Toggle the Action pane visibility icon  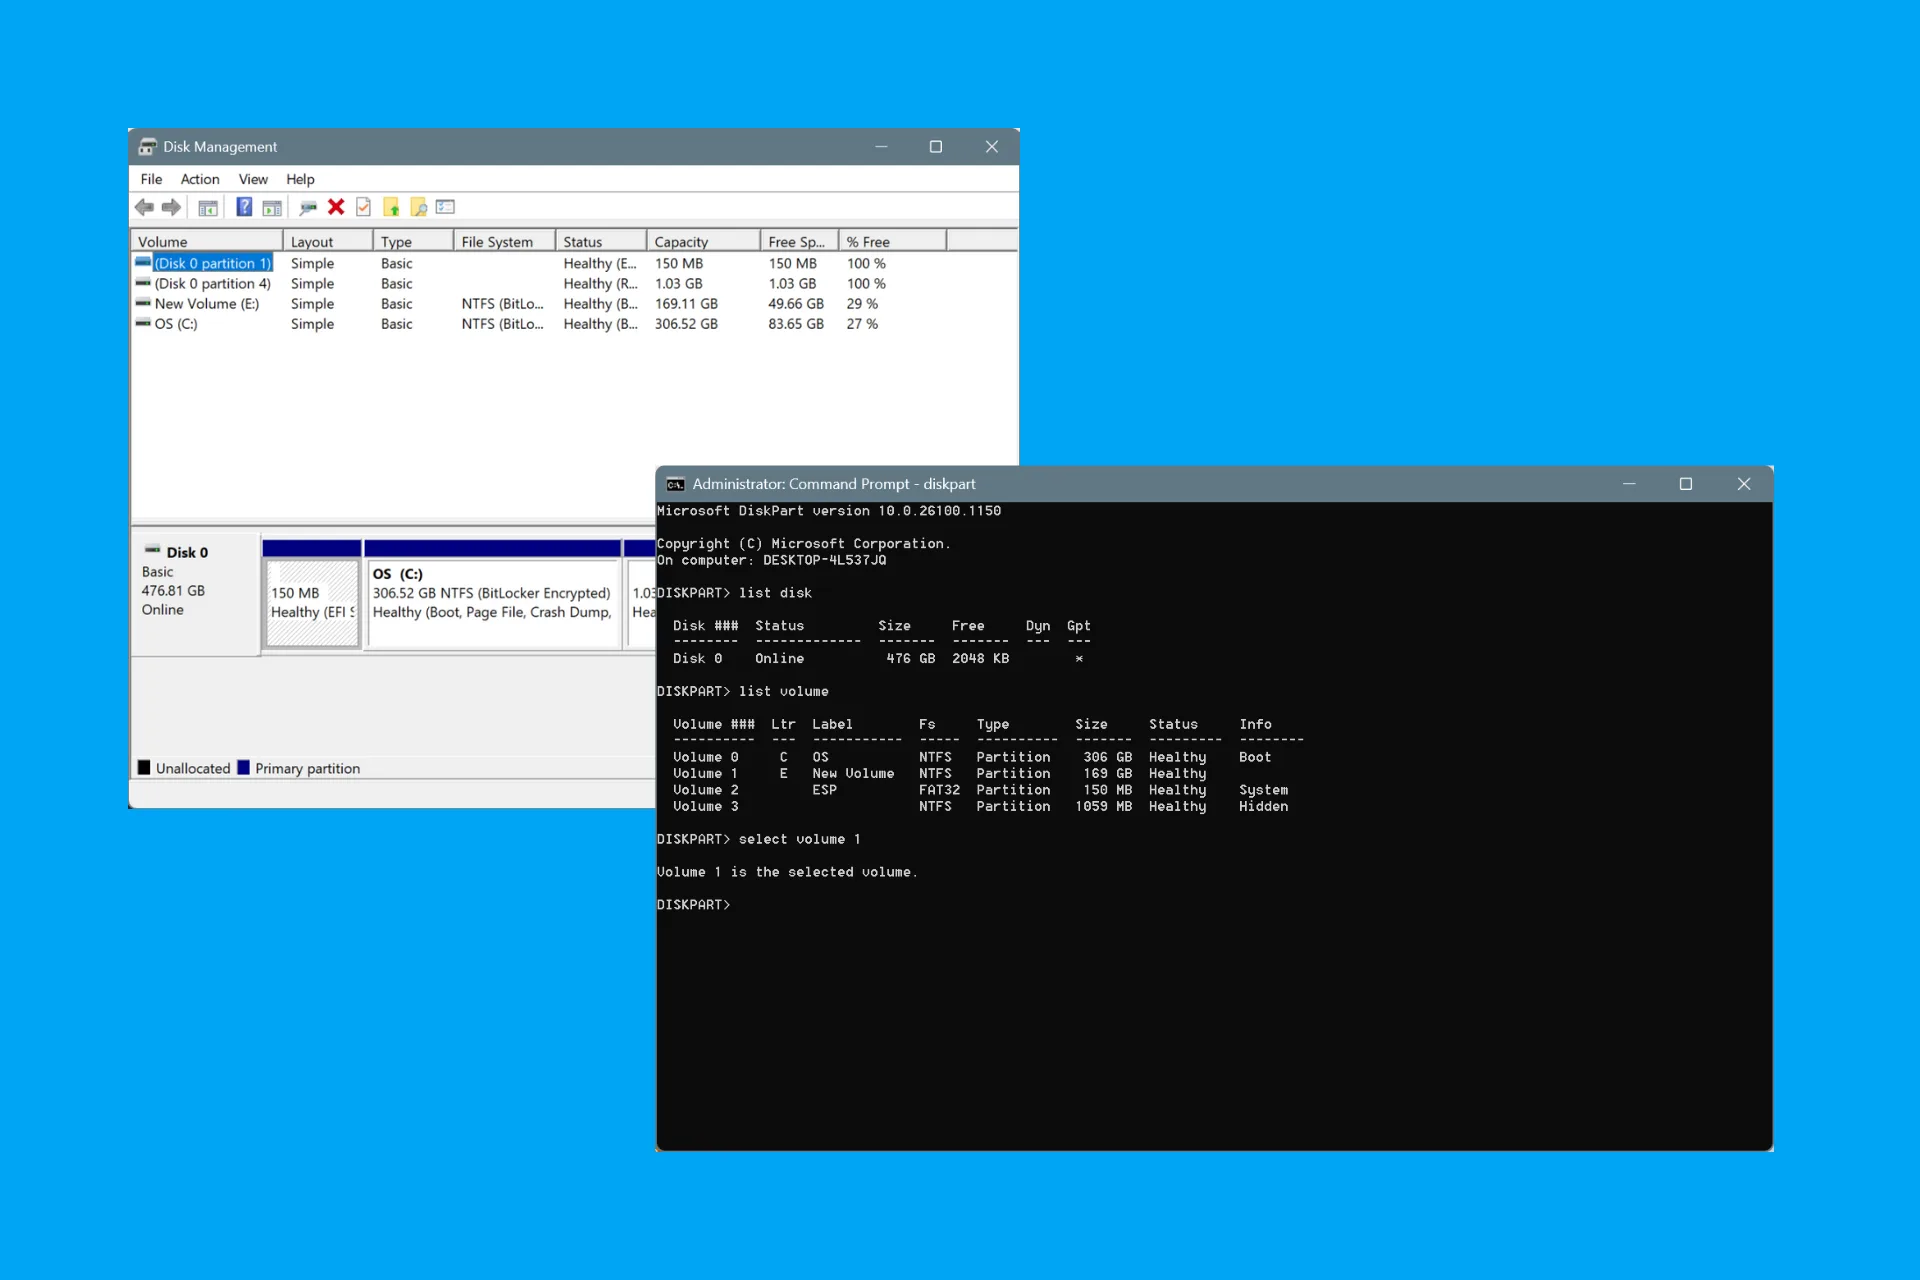tap(272, 207)
